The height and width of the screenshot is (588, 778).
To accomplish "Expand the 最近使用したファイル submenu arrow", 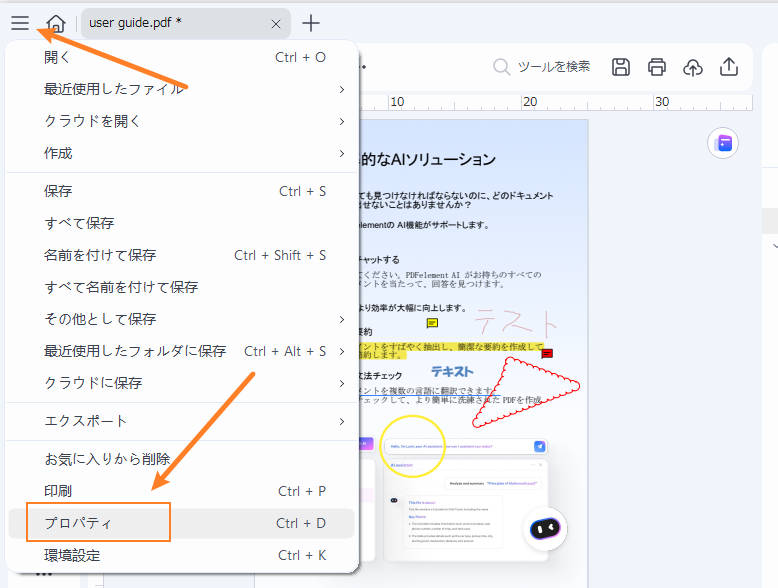I will coord(341,89).
